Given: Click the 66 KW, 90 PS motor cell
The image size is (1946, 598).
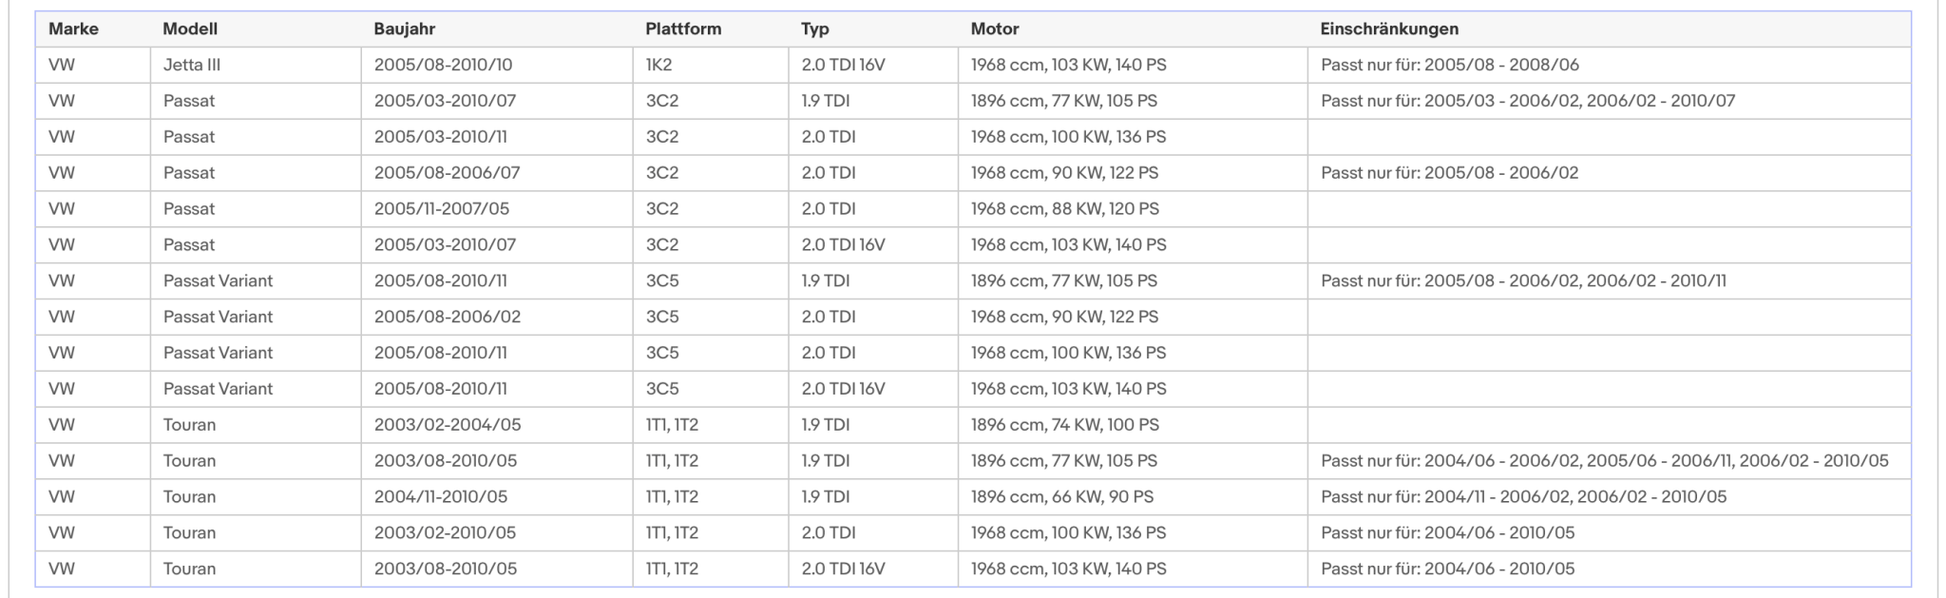Looking at the screenshot, I should pos(1062,497).
